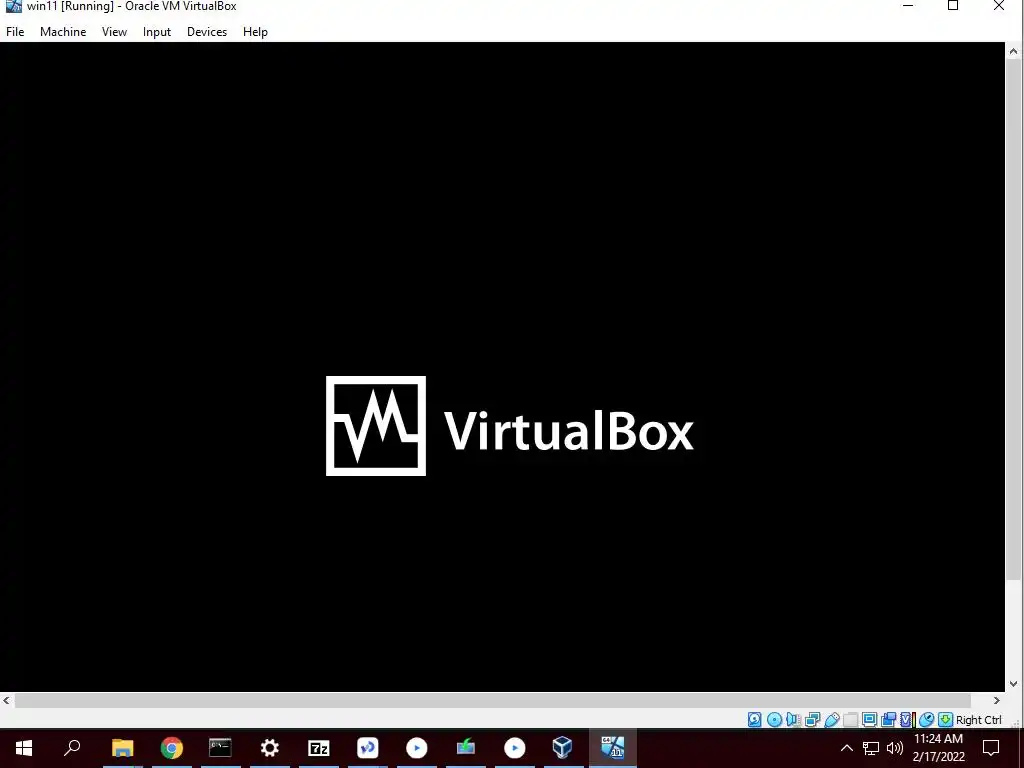Open the Help menu

(x=255, y=31)
